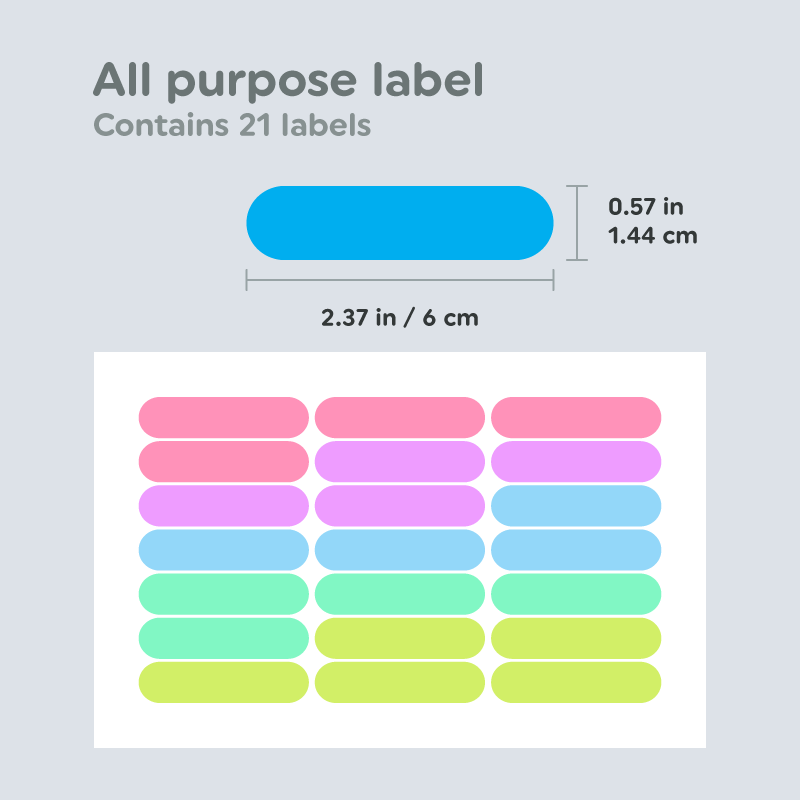
Task: Choose the yellow label in sixth row, right column
Action: coord(576,637)
